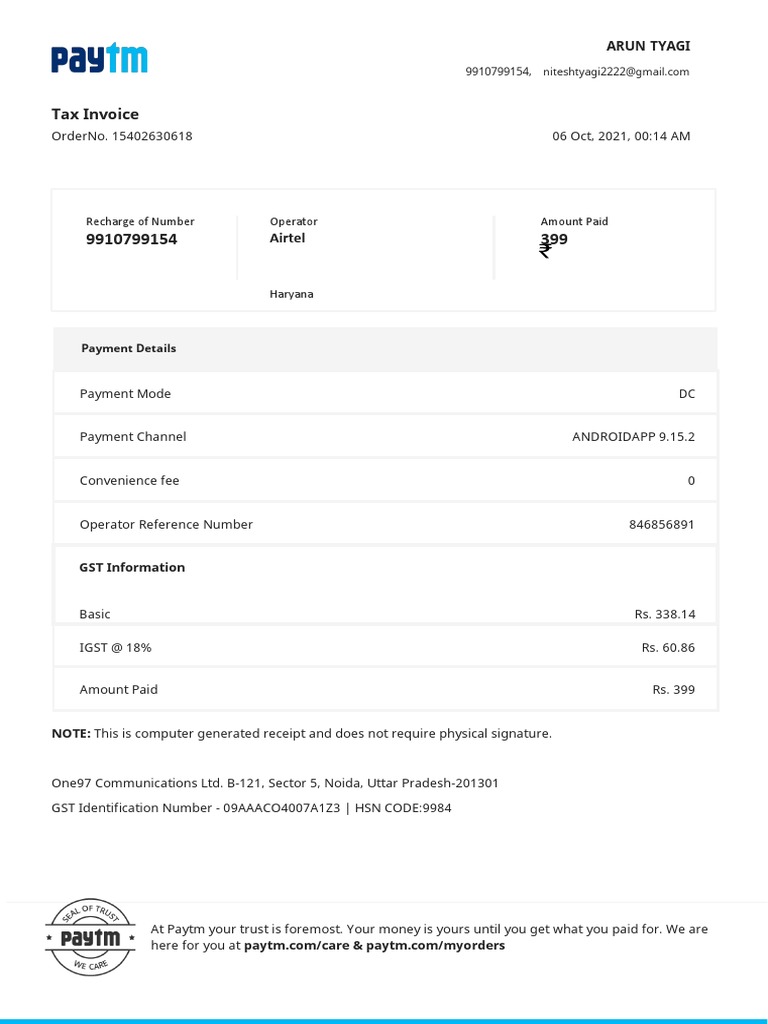Click the Tax Invoice heading
The height and width of the screenshot is (1024, 768).
tap(95, 114)
